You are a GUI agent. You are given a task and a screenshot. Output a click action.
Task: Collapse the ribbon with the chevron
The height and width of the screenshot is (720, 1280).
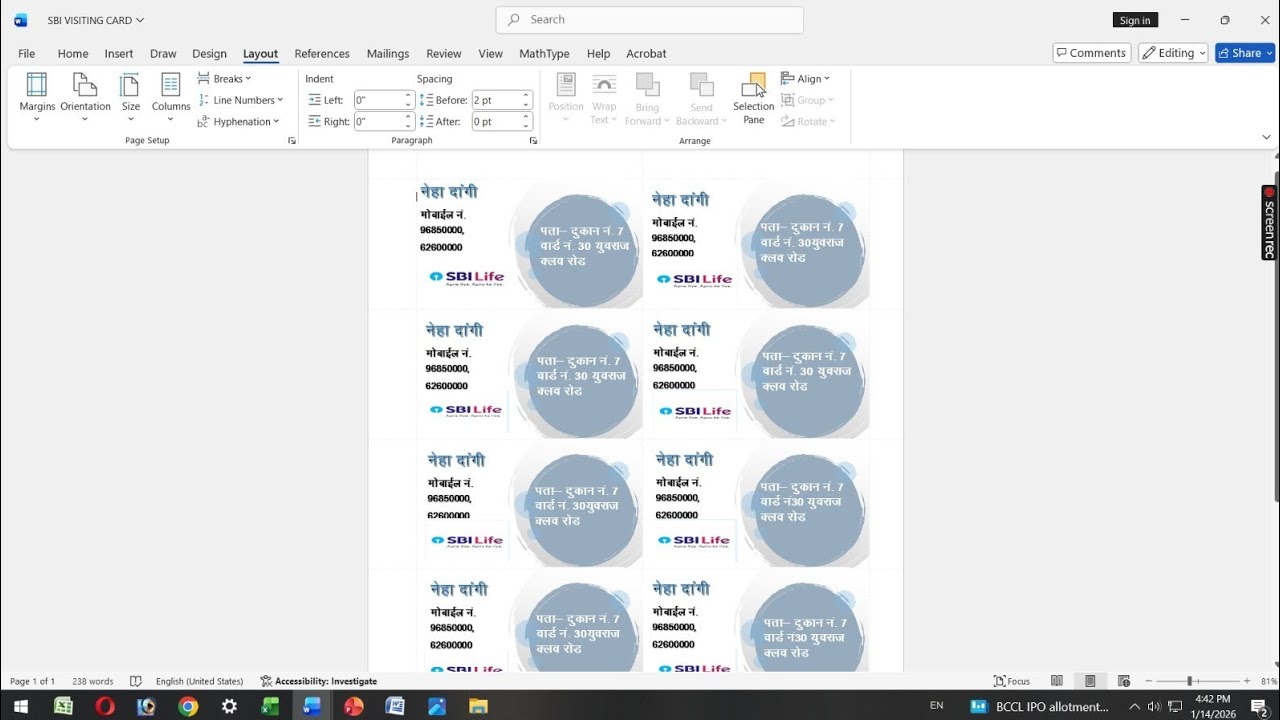(1266, 138)
